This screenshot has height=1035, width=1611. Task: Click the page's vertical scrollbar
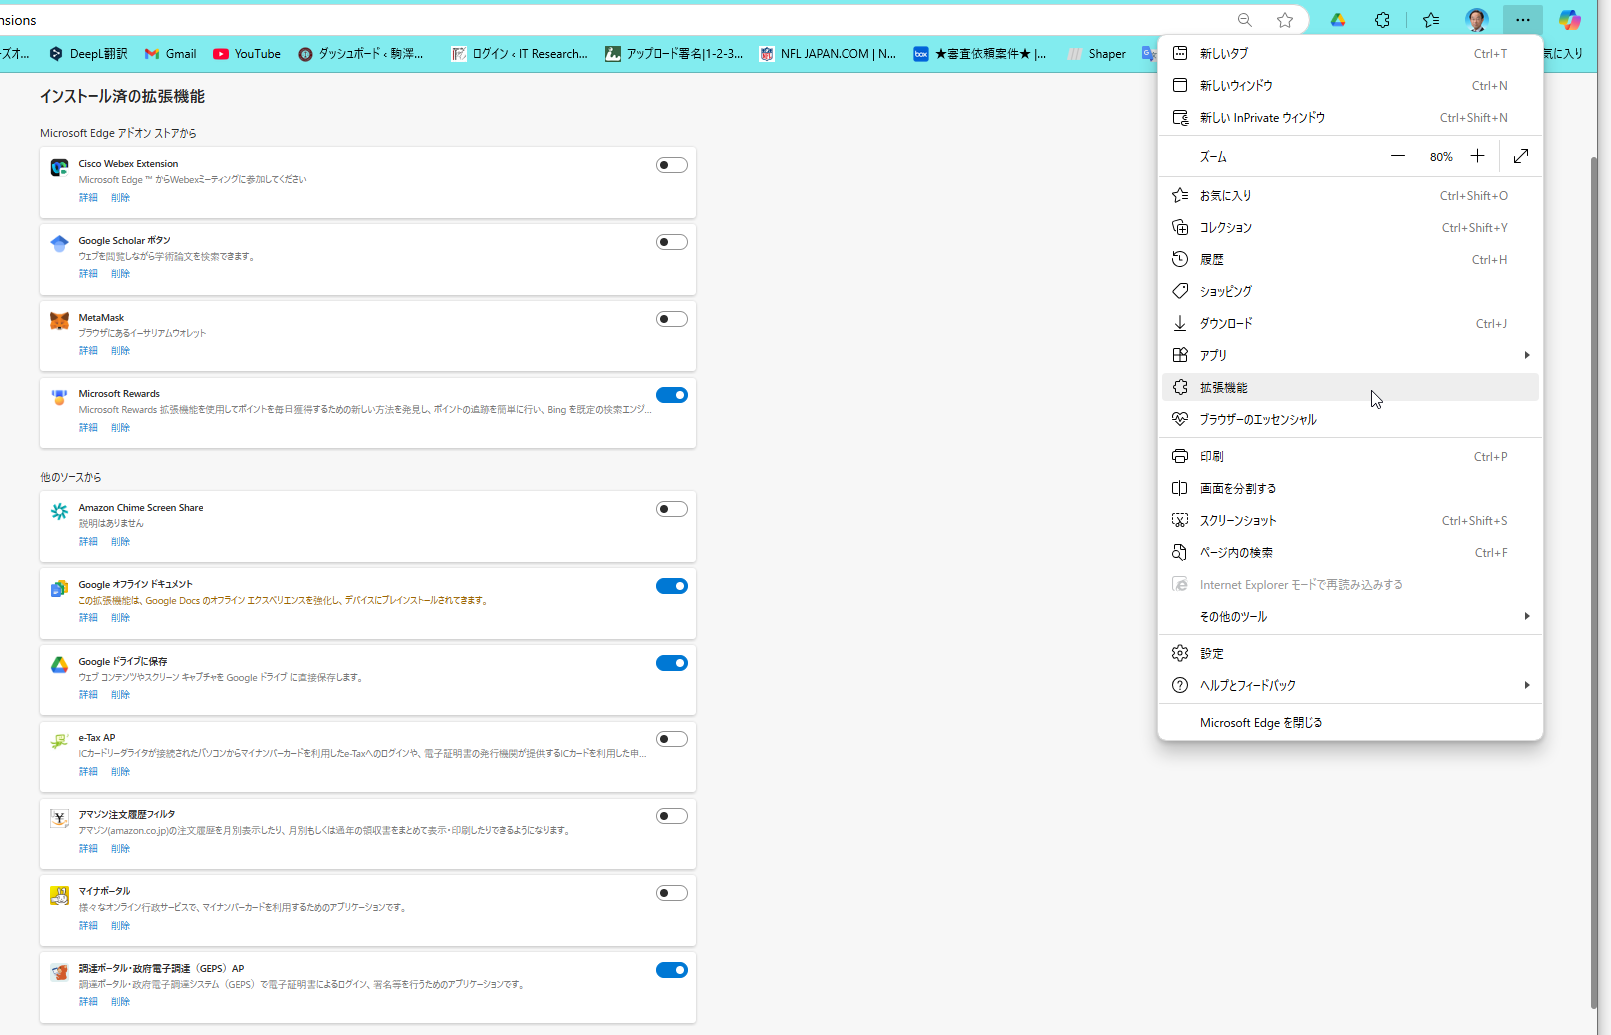(1594, 580)
